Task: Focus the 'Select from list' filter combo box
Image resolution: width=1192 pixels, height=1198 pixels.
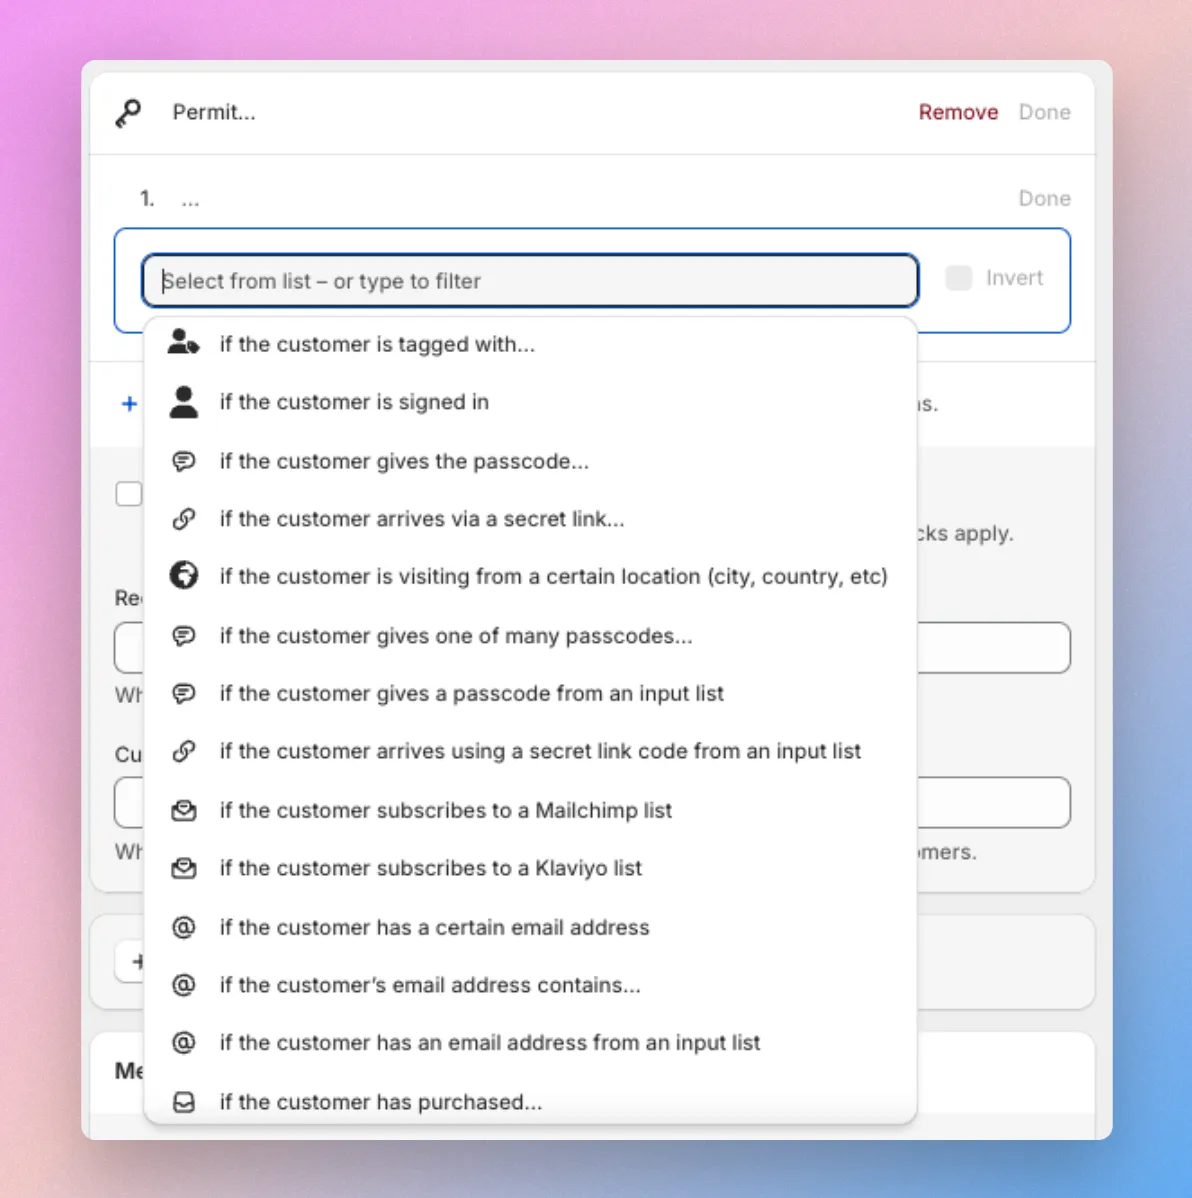Action: coord(530,280)
